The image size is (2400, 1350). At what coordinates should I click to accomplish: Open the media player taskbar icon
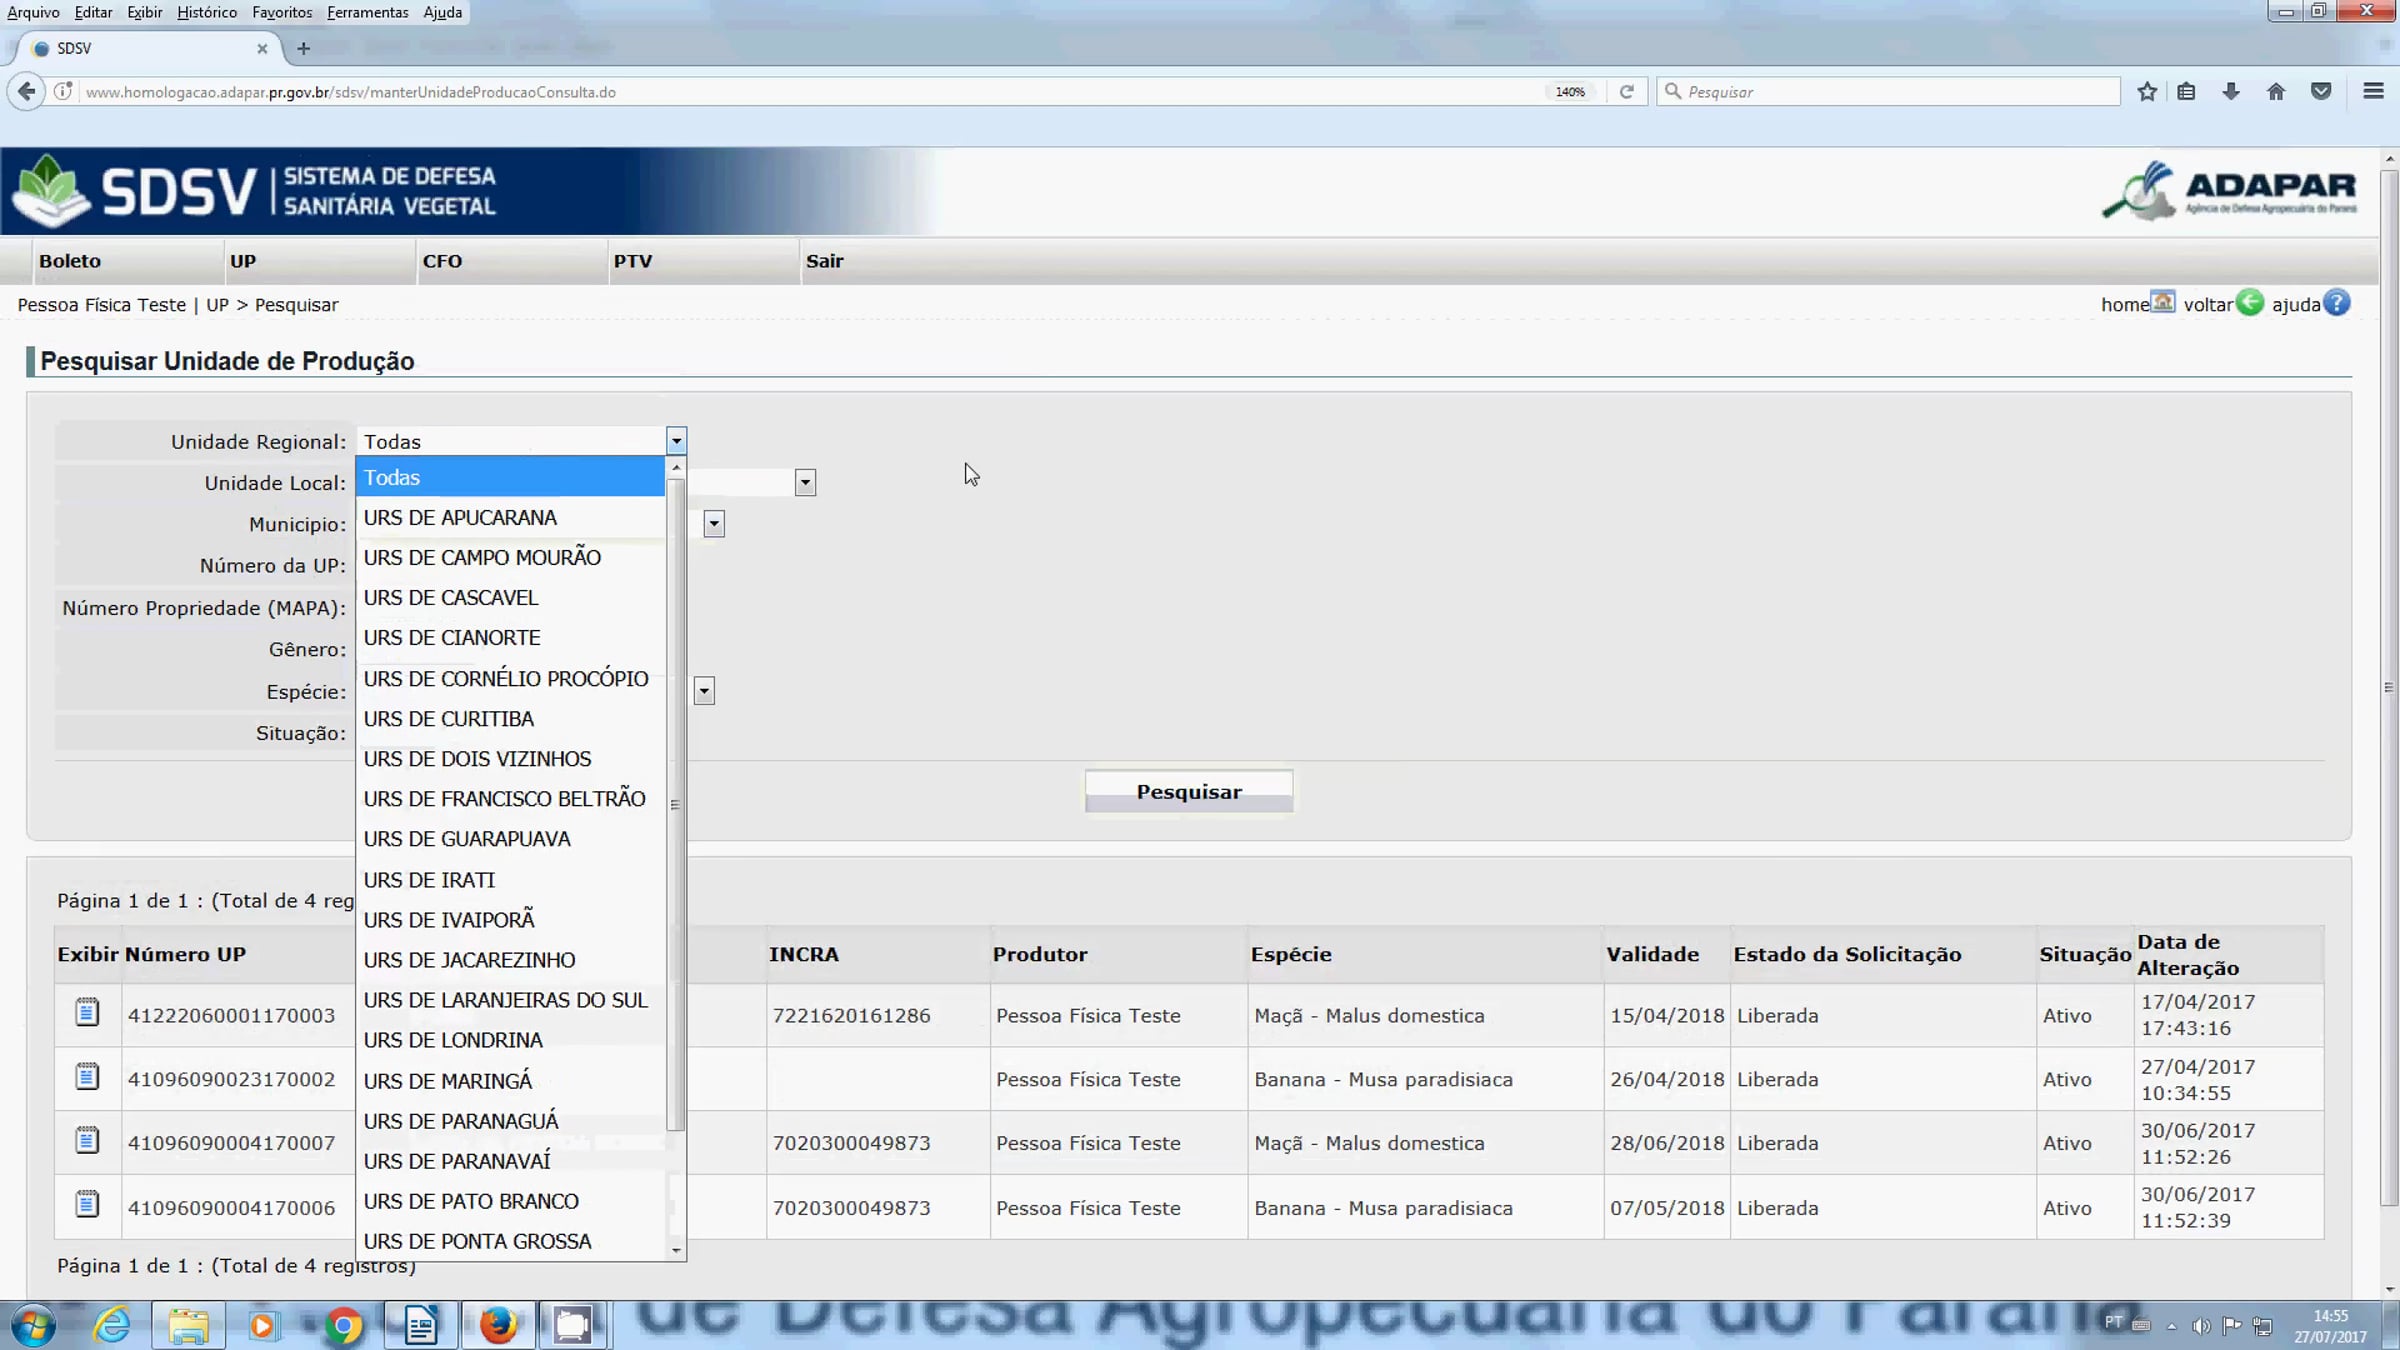tap(262, 1326)
